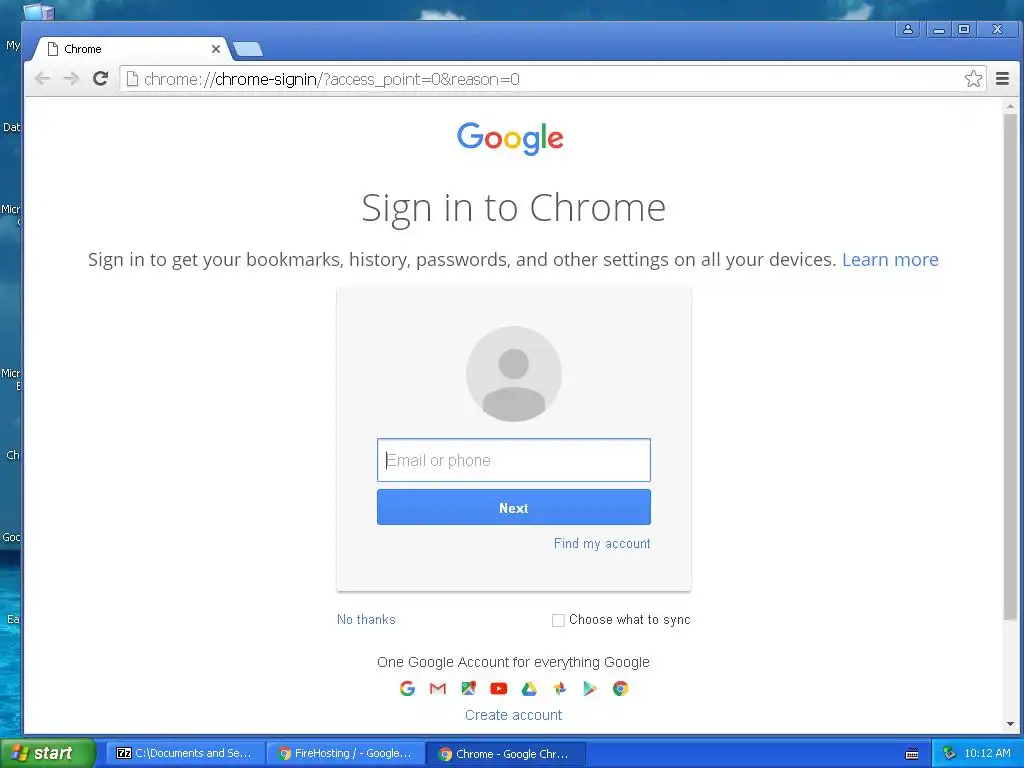This screenshot has height=768, width=1024.
Task: Click One Google Account for everything text
Action: 513,662
